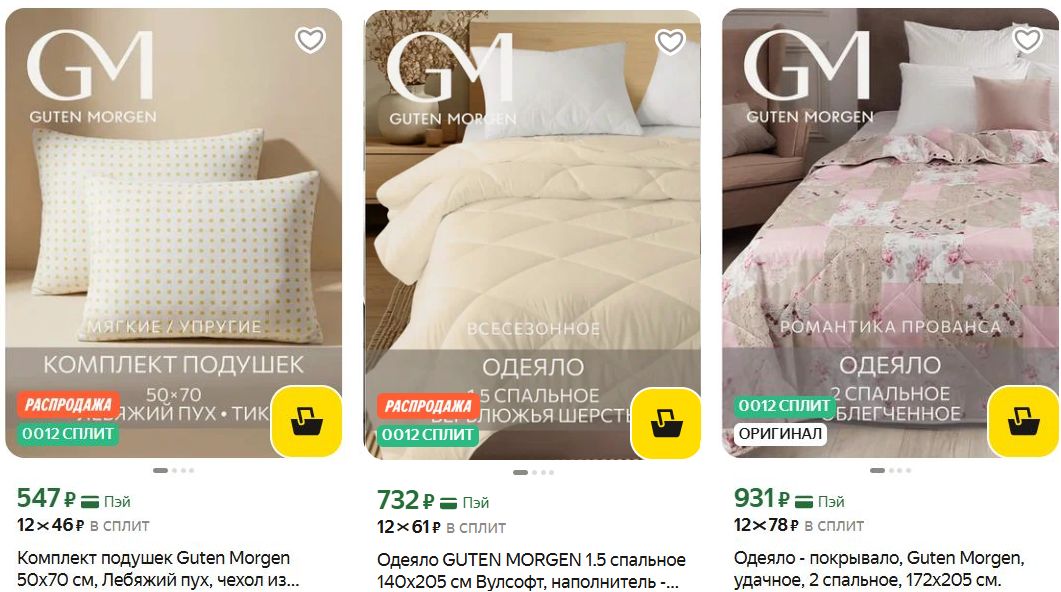The width and height of the screenshot is (1061, 592).
Task: Toggle heart on Прованс blanket card
Action: (1028, 39)
